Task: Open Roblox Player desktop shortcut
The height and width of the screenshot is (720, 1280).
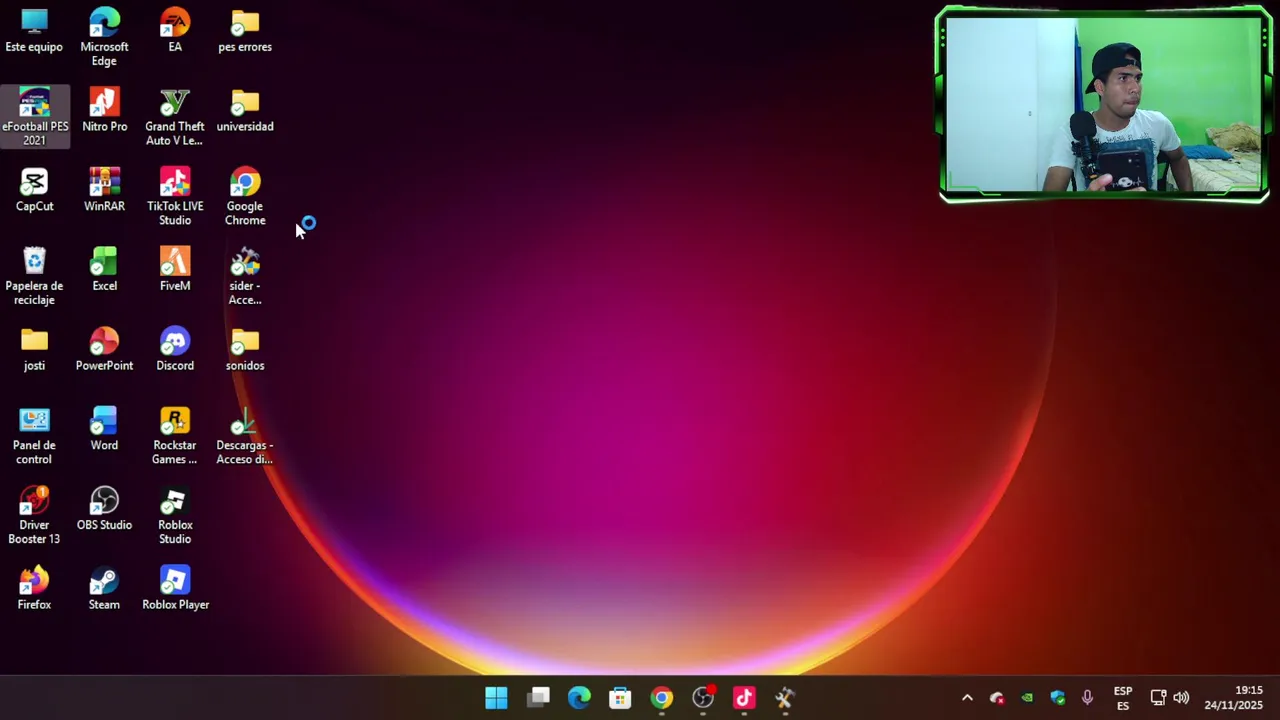Action: (175, 588)
